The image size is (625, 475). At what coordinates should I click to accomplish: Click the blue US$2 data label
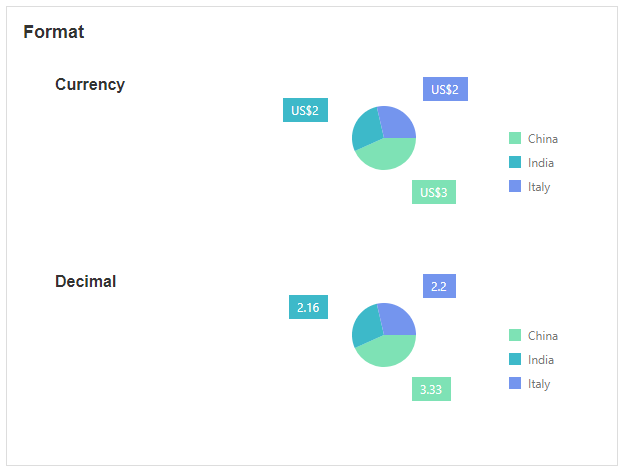click(x=445, y=89)
